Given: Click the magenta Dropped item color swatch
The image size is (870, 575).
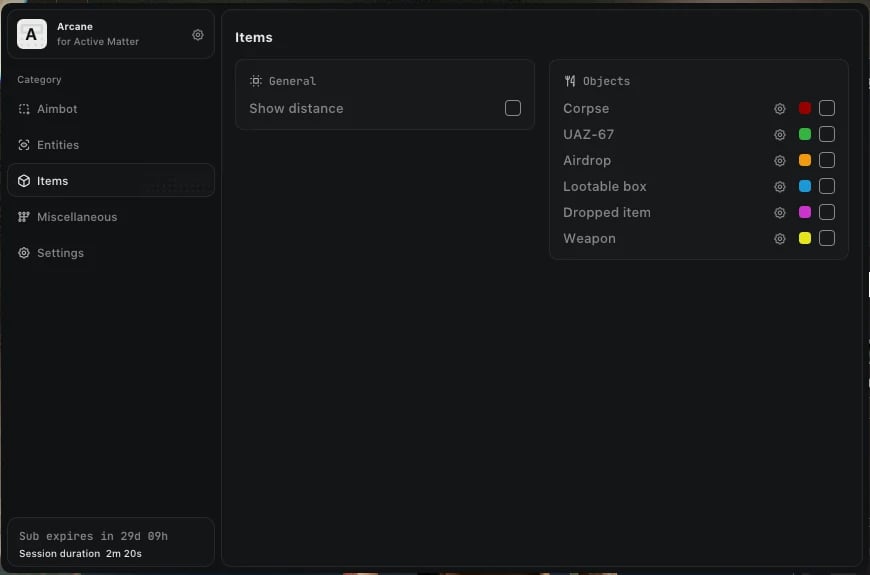Looking at the screenshot, I should tap(805, 212).
